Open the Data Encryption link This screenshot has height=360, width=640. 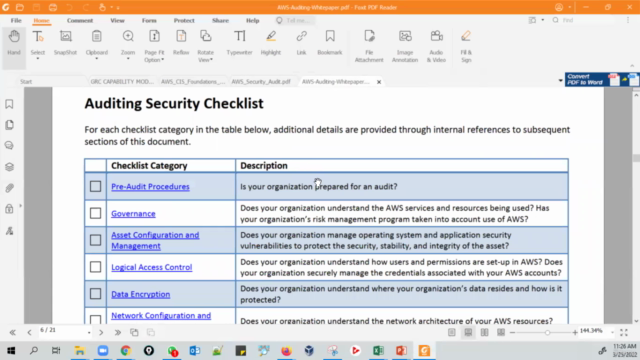(140, 294)
